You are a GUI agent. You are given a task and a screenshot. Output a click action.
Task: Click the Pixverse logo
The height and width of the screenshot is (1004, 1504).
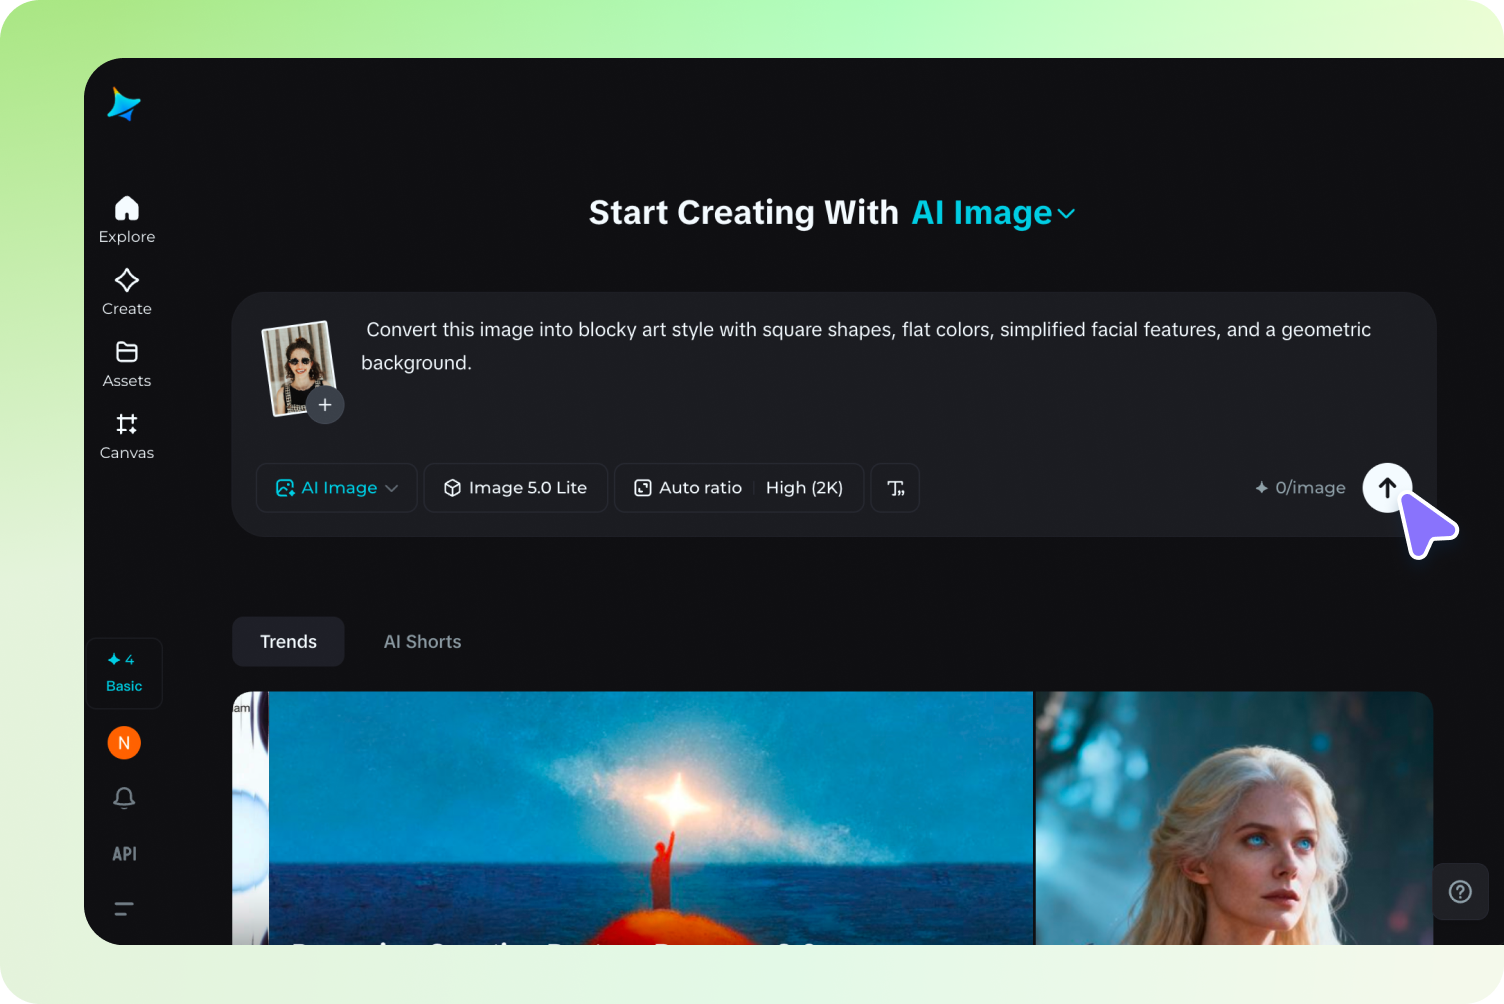(x=123, y=104)
